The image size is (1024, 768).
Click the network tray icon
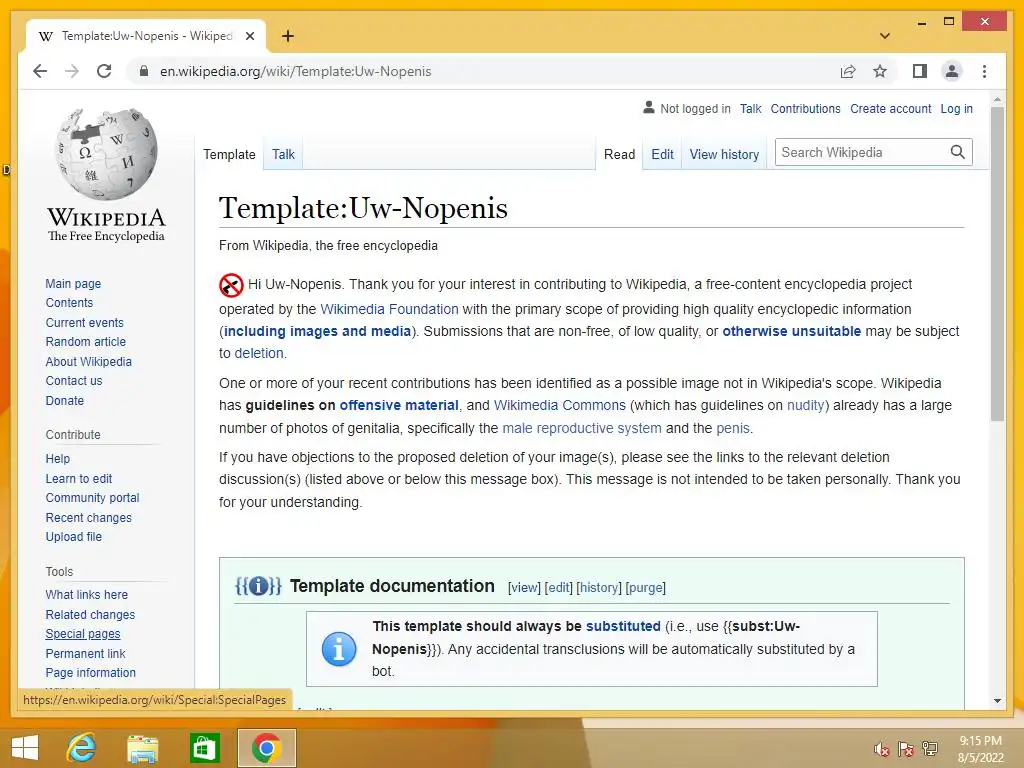[x=930, y=749]
